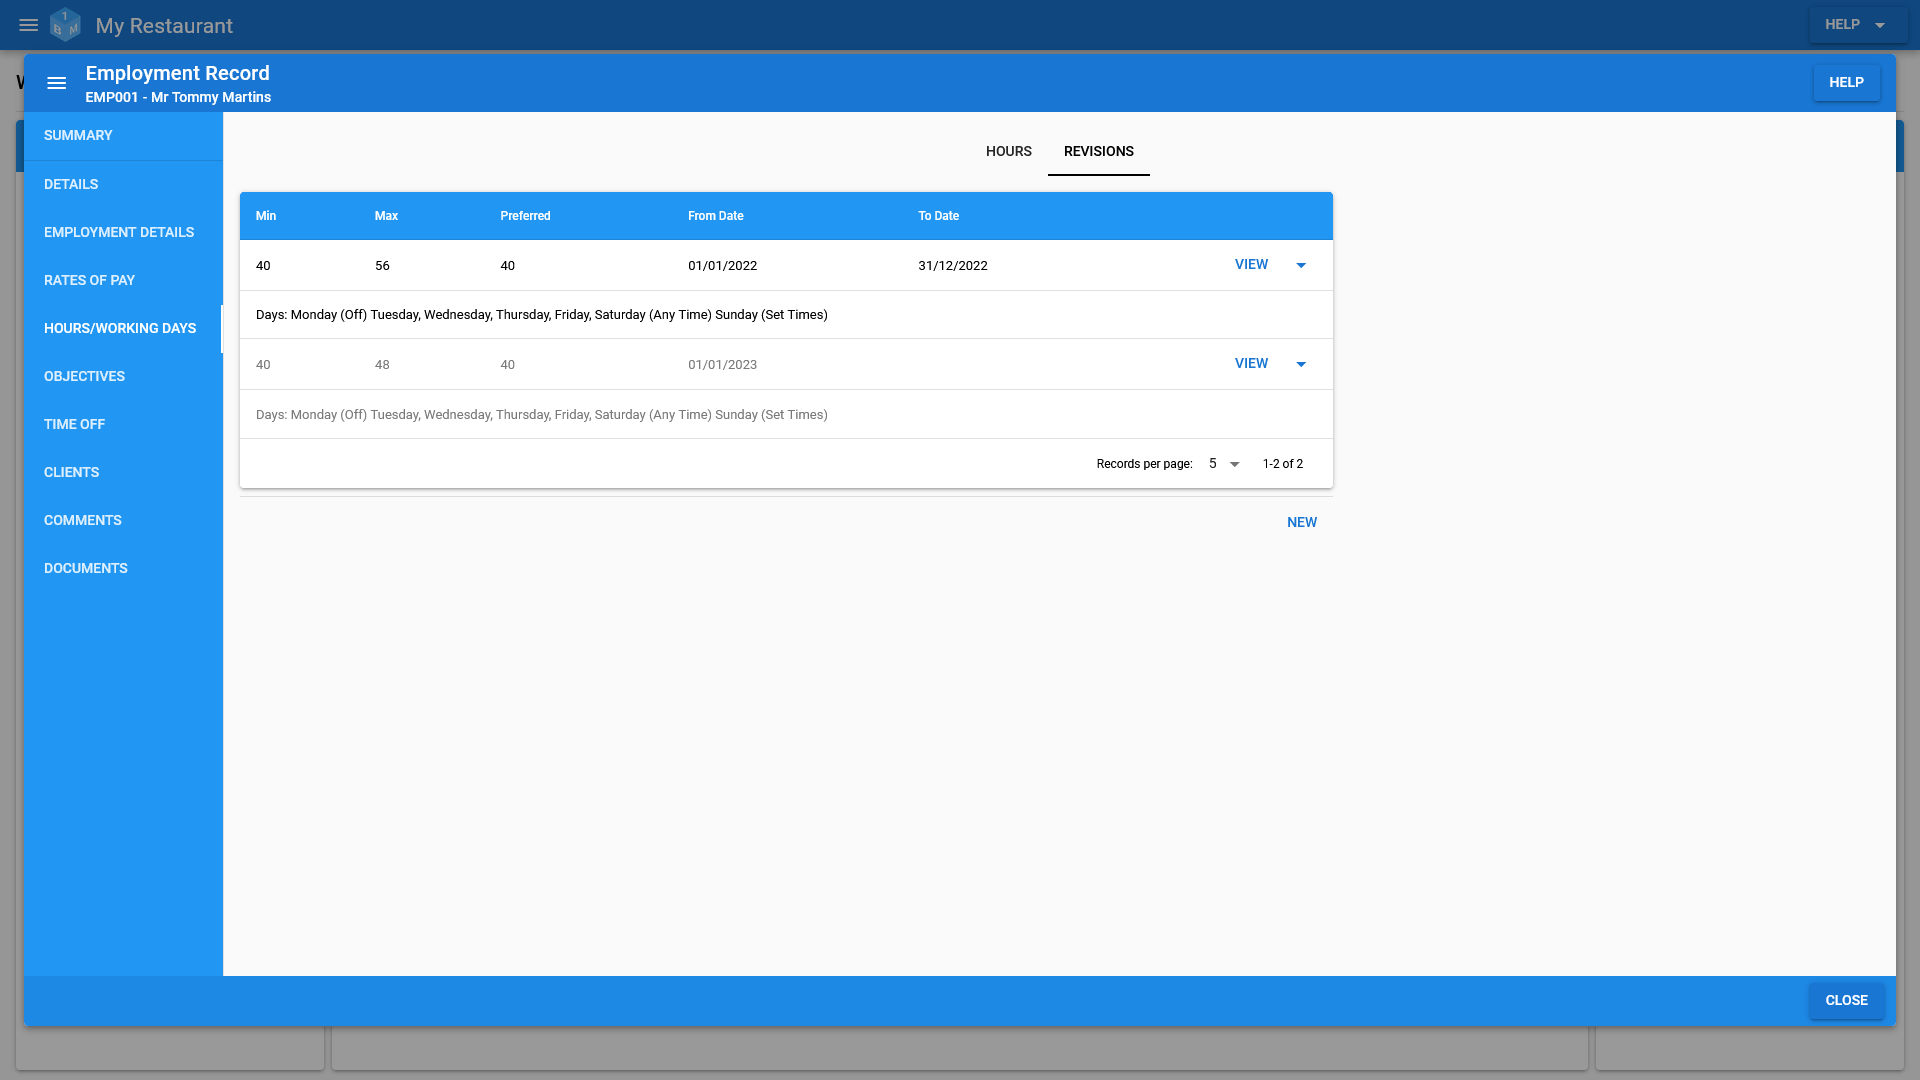Image resolution: width=1920 pixels, height=1080 pixels.
Task: Open EMPLOYMENT DETAILS section
Action: click(119, 231)
